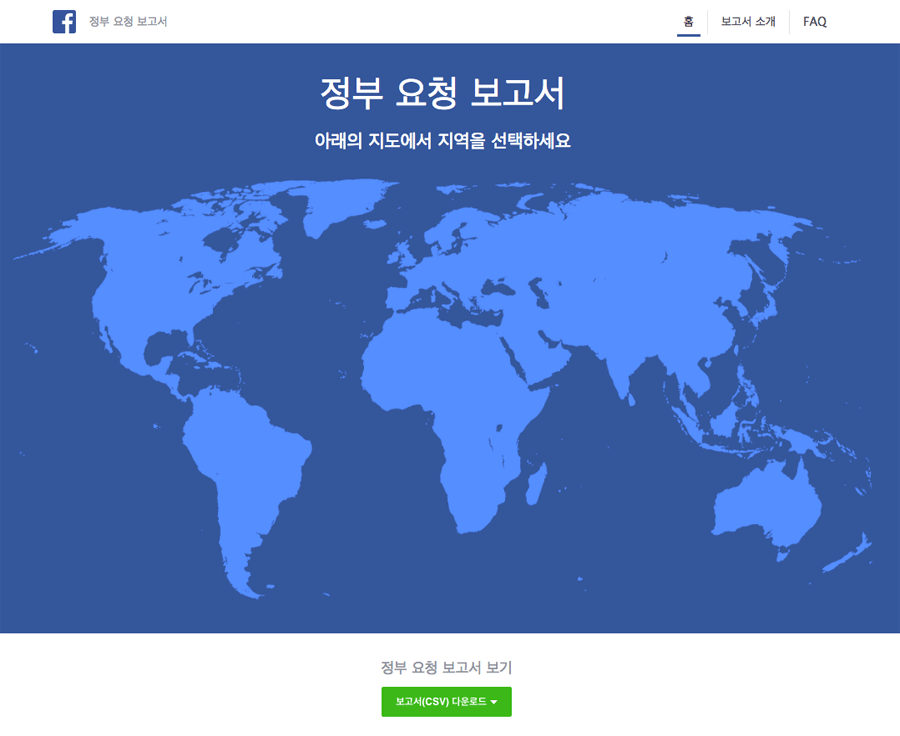Open the 정부 요청 보고서 header link

(x=128, y=22)
